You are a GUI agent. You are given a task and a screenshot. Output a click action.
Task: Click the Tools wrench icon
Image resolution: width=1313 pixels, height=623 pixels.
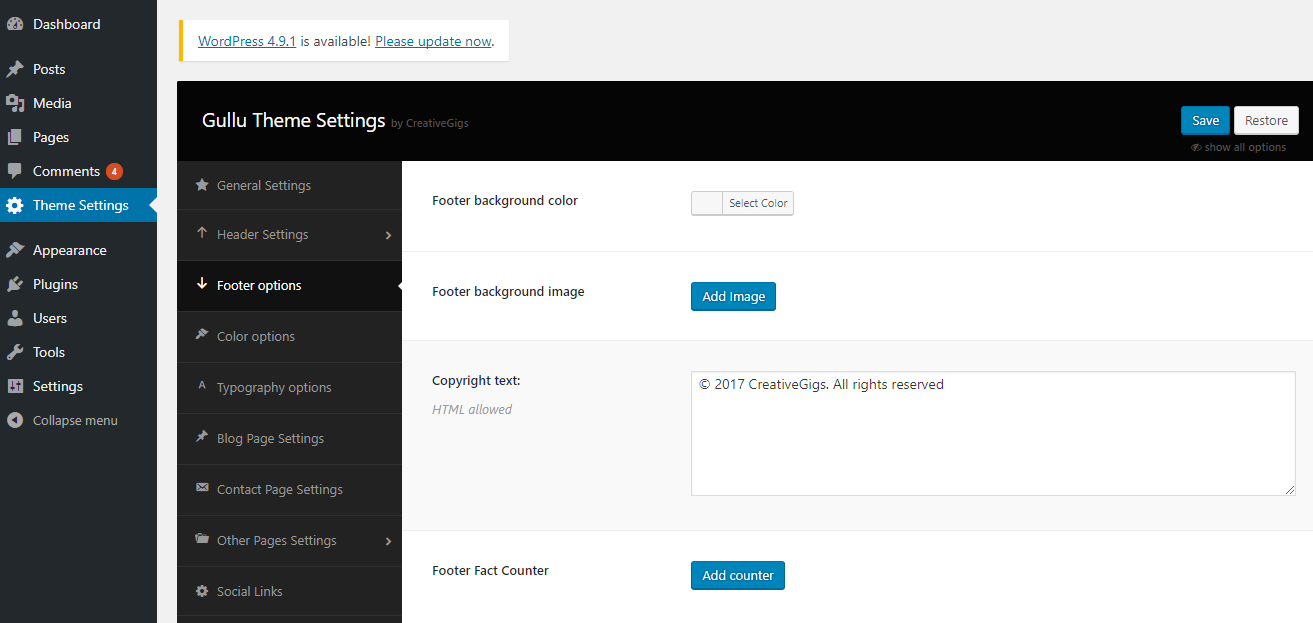coord(15,352)
